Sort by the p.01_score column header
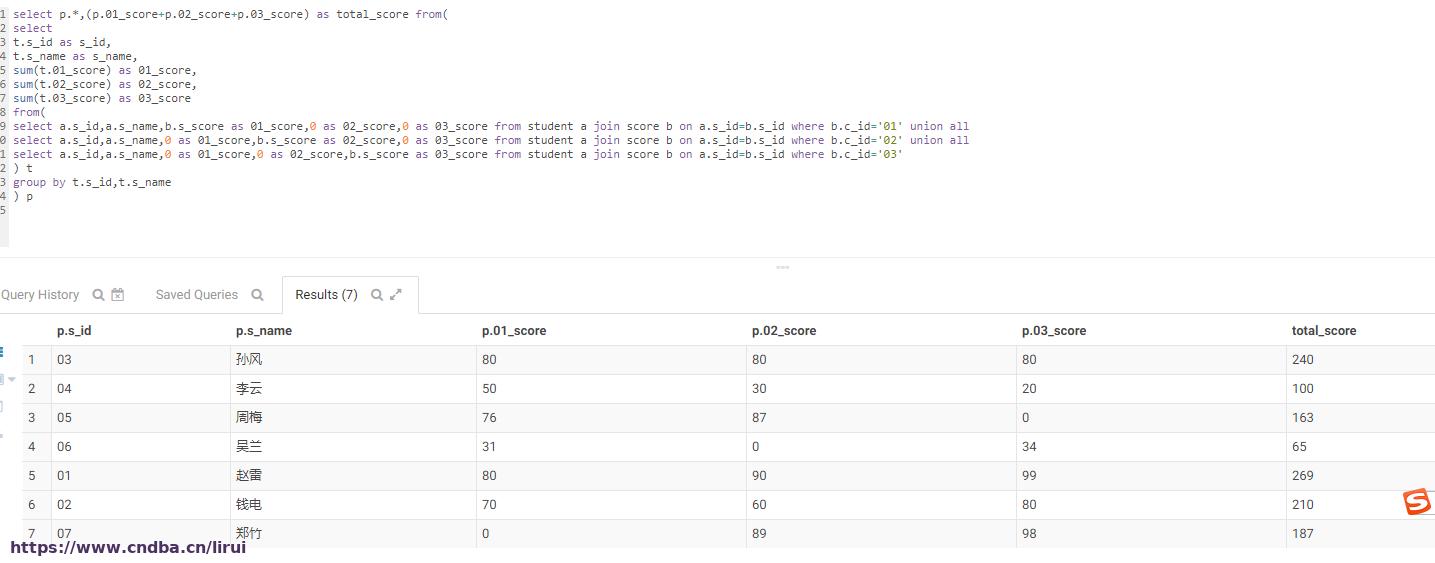The image size is (1435, 563). click(514, 331)
